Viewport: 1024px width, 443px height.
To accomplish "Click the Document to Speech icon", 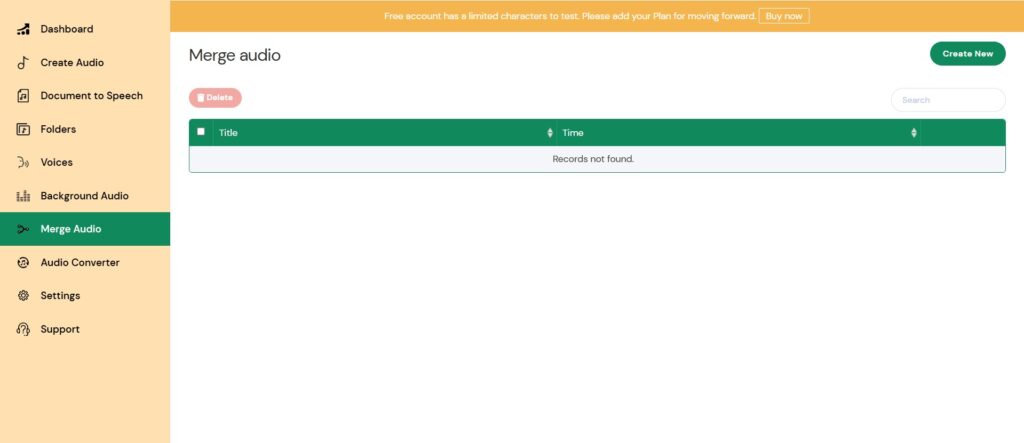I will 23,96.
